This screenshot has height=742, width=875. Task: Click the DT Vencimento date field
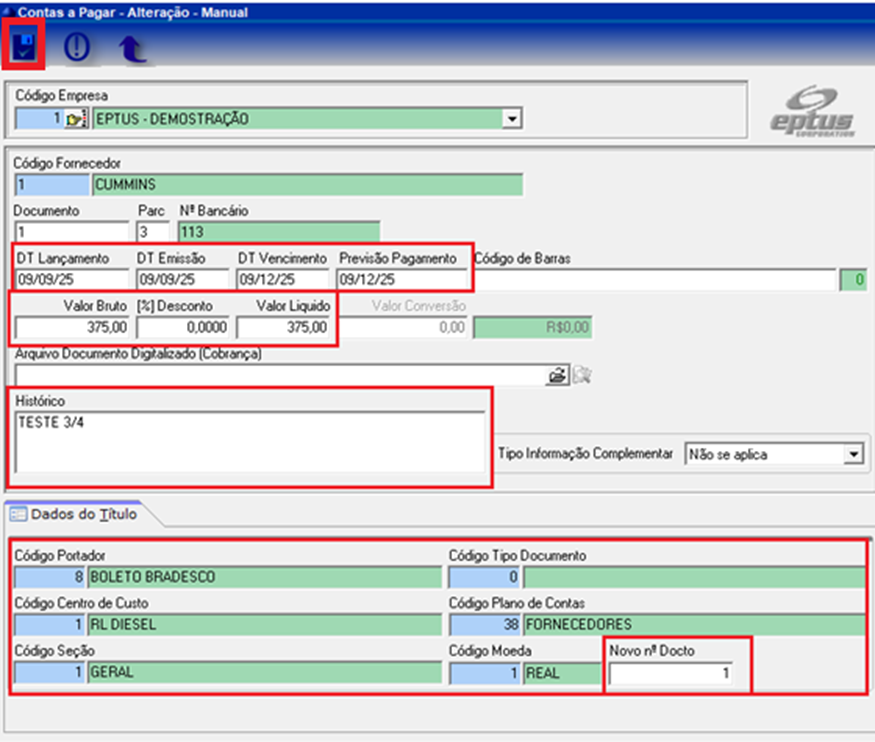(x=282, y=279)
